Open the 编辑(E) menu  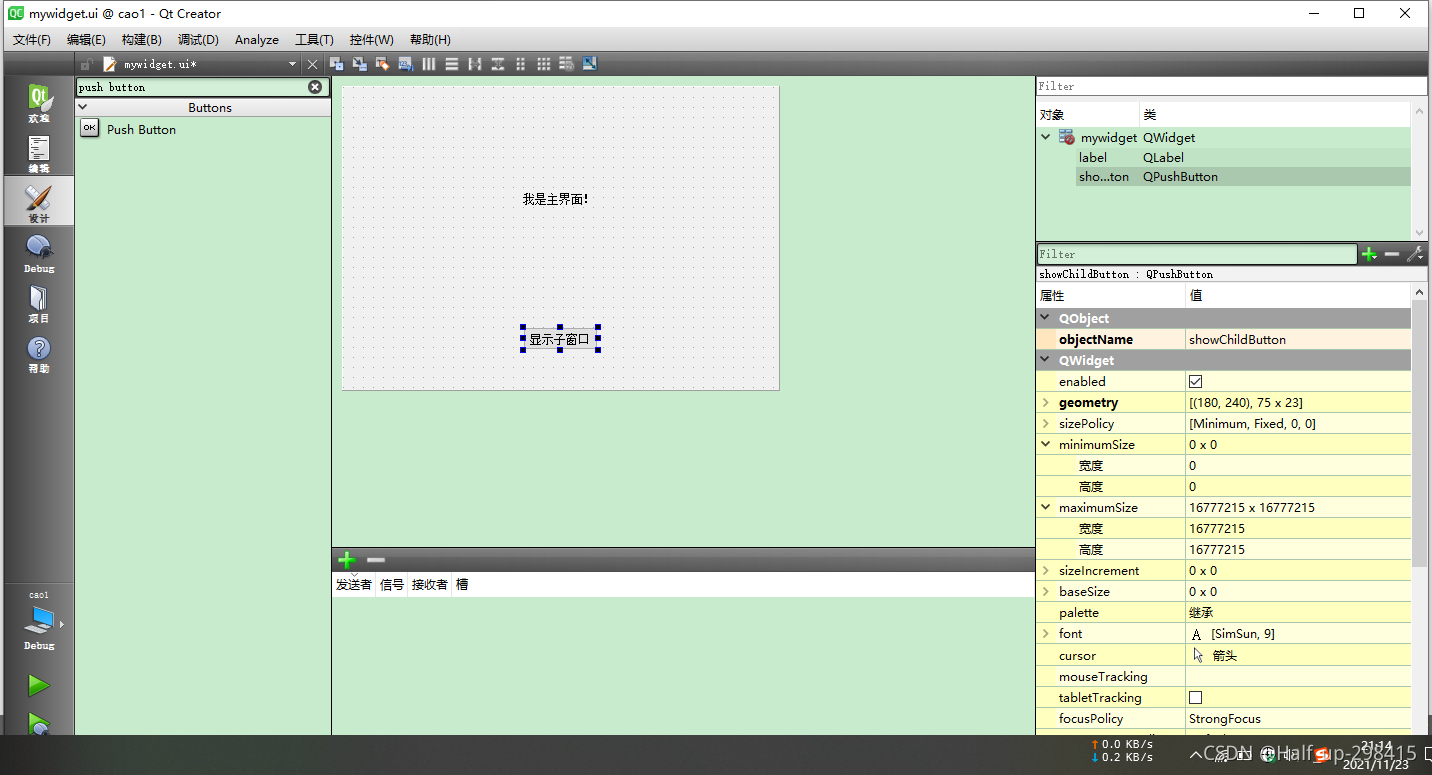tap(86, 40)
